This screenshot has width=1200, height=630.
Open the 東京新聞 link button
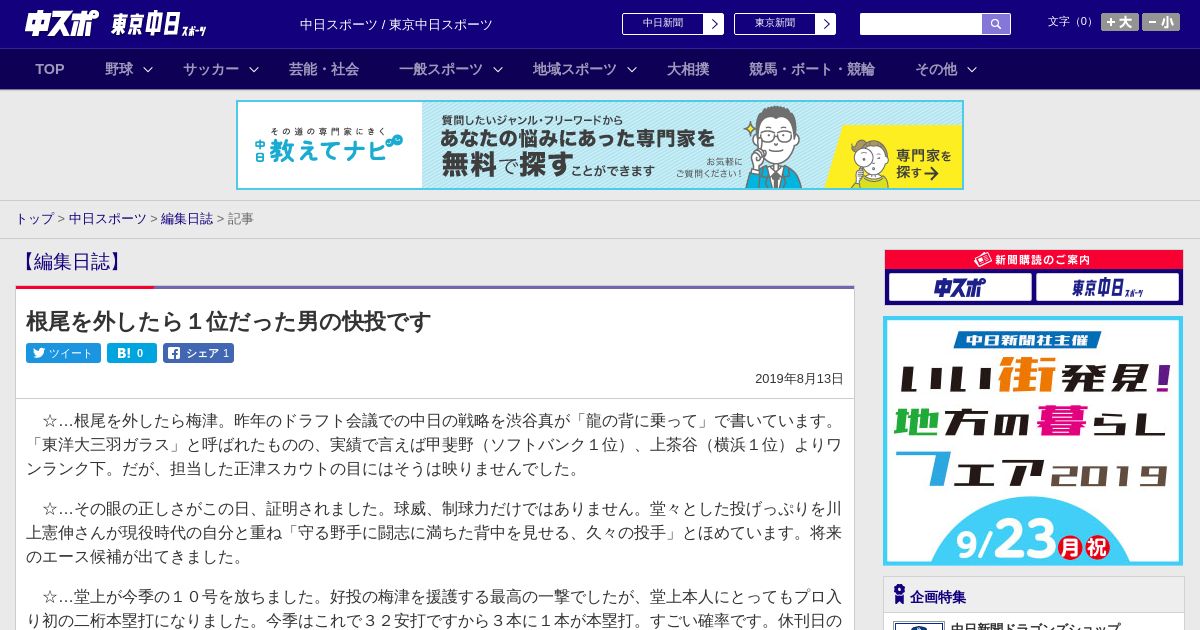(x=775, y=24)
